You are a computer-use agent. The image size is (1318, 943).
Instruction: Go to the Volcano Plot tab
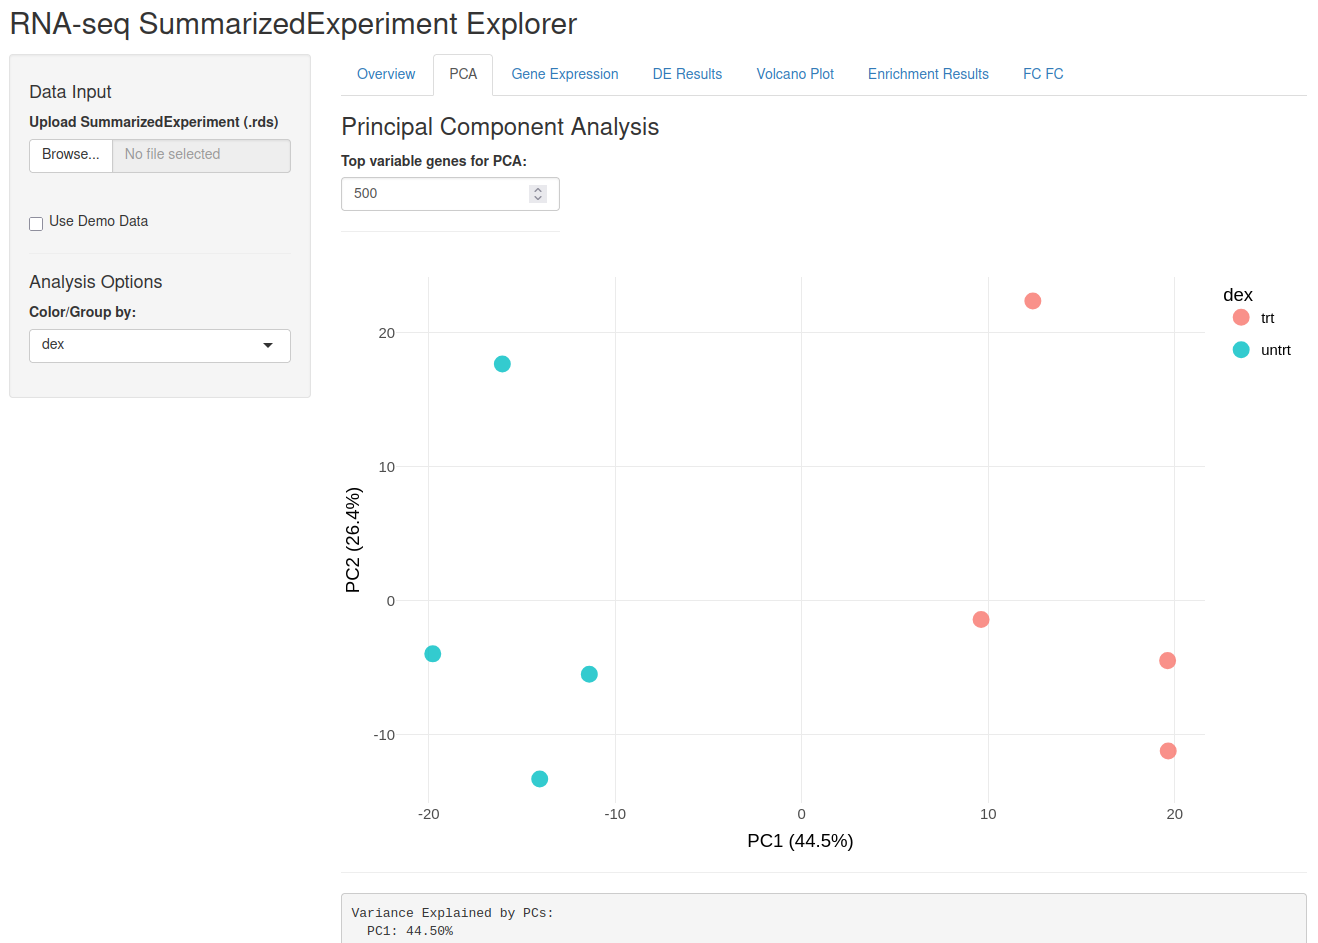coord(795,74)
